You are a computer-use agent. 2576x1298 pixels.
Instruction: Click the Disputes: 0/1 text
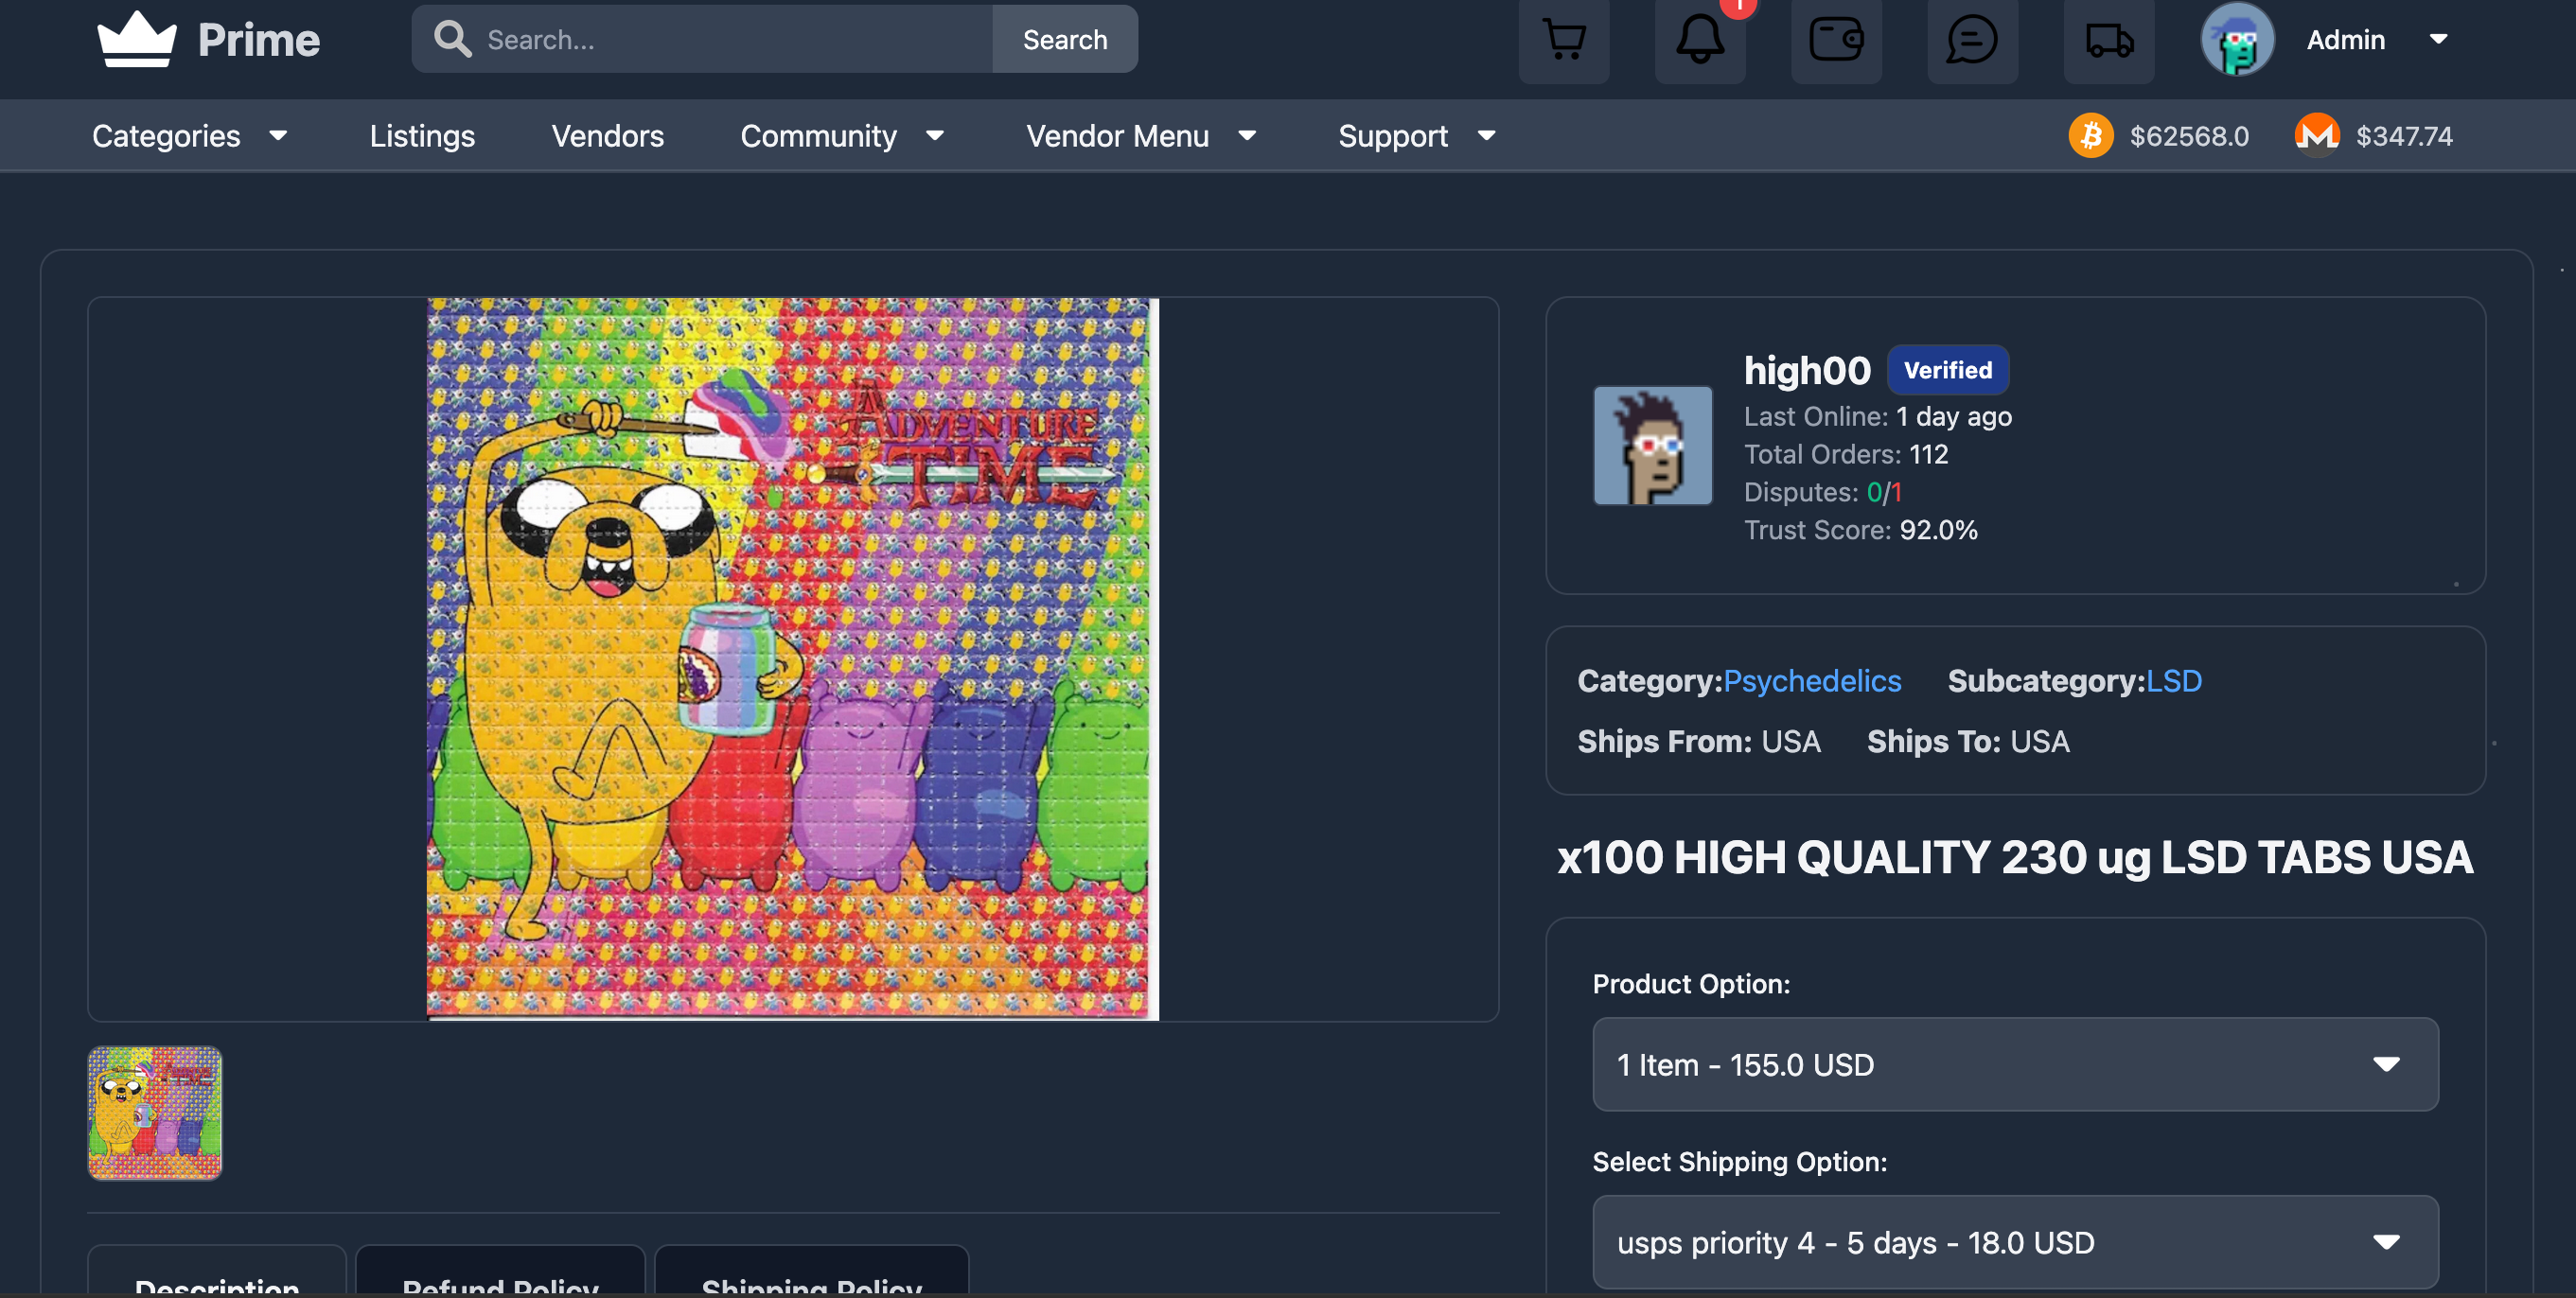(x=1822, y=492)
